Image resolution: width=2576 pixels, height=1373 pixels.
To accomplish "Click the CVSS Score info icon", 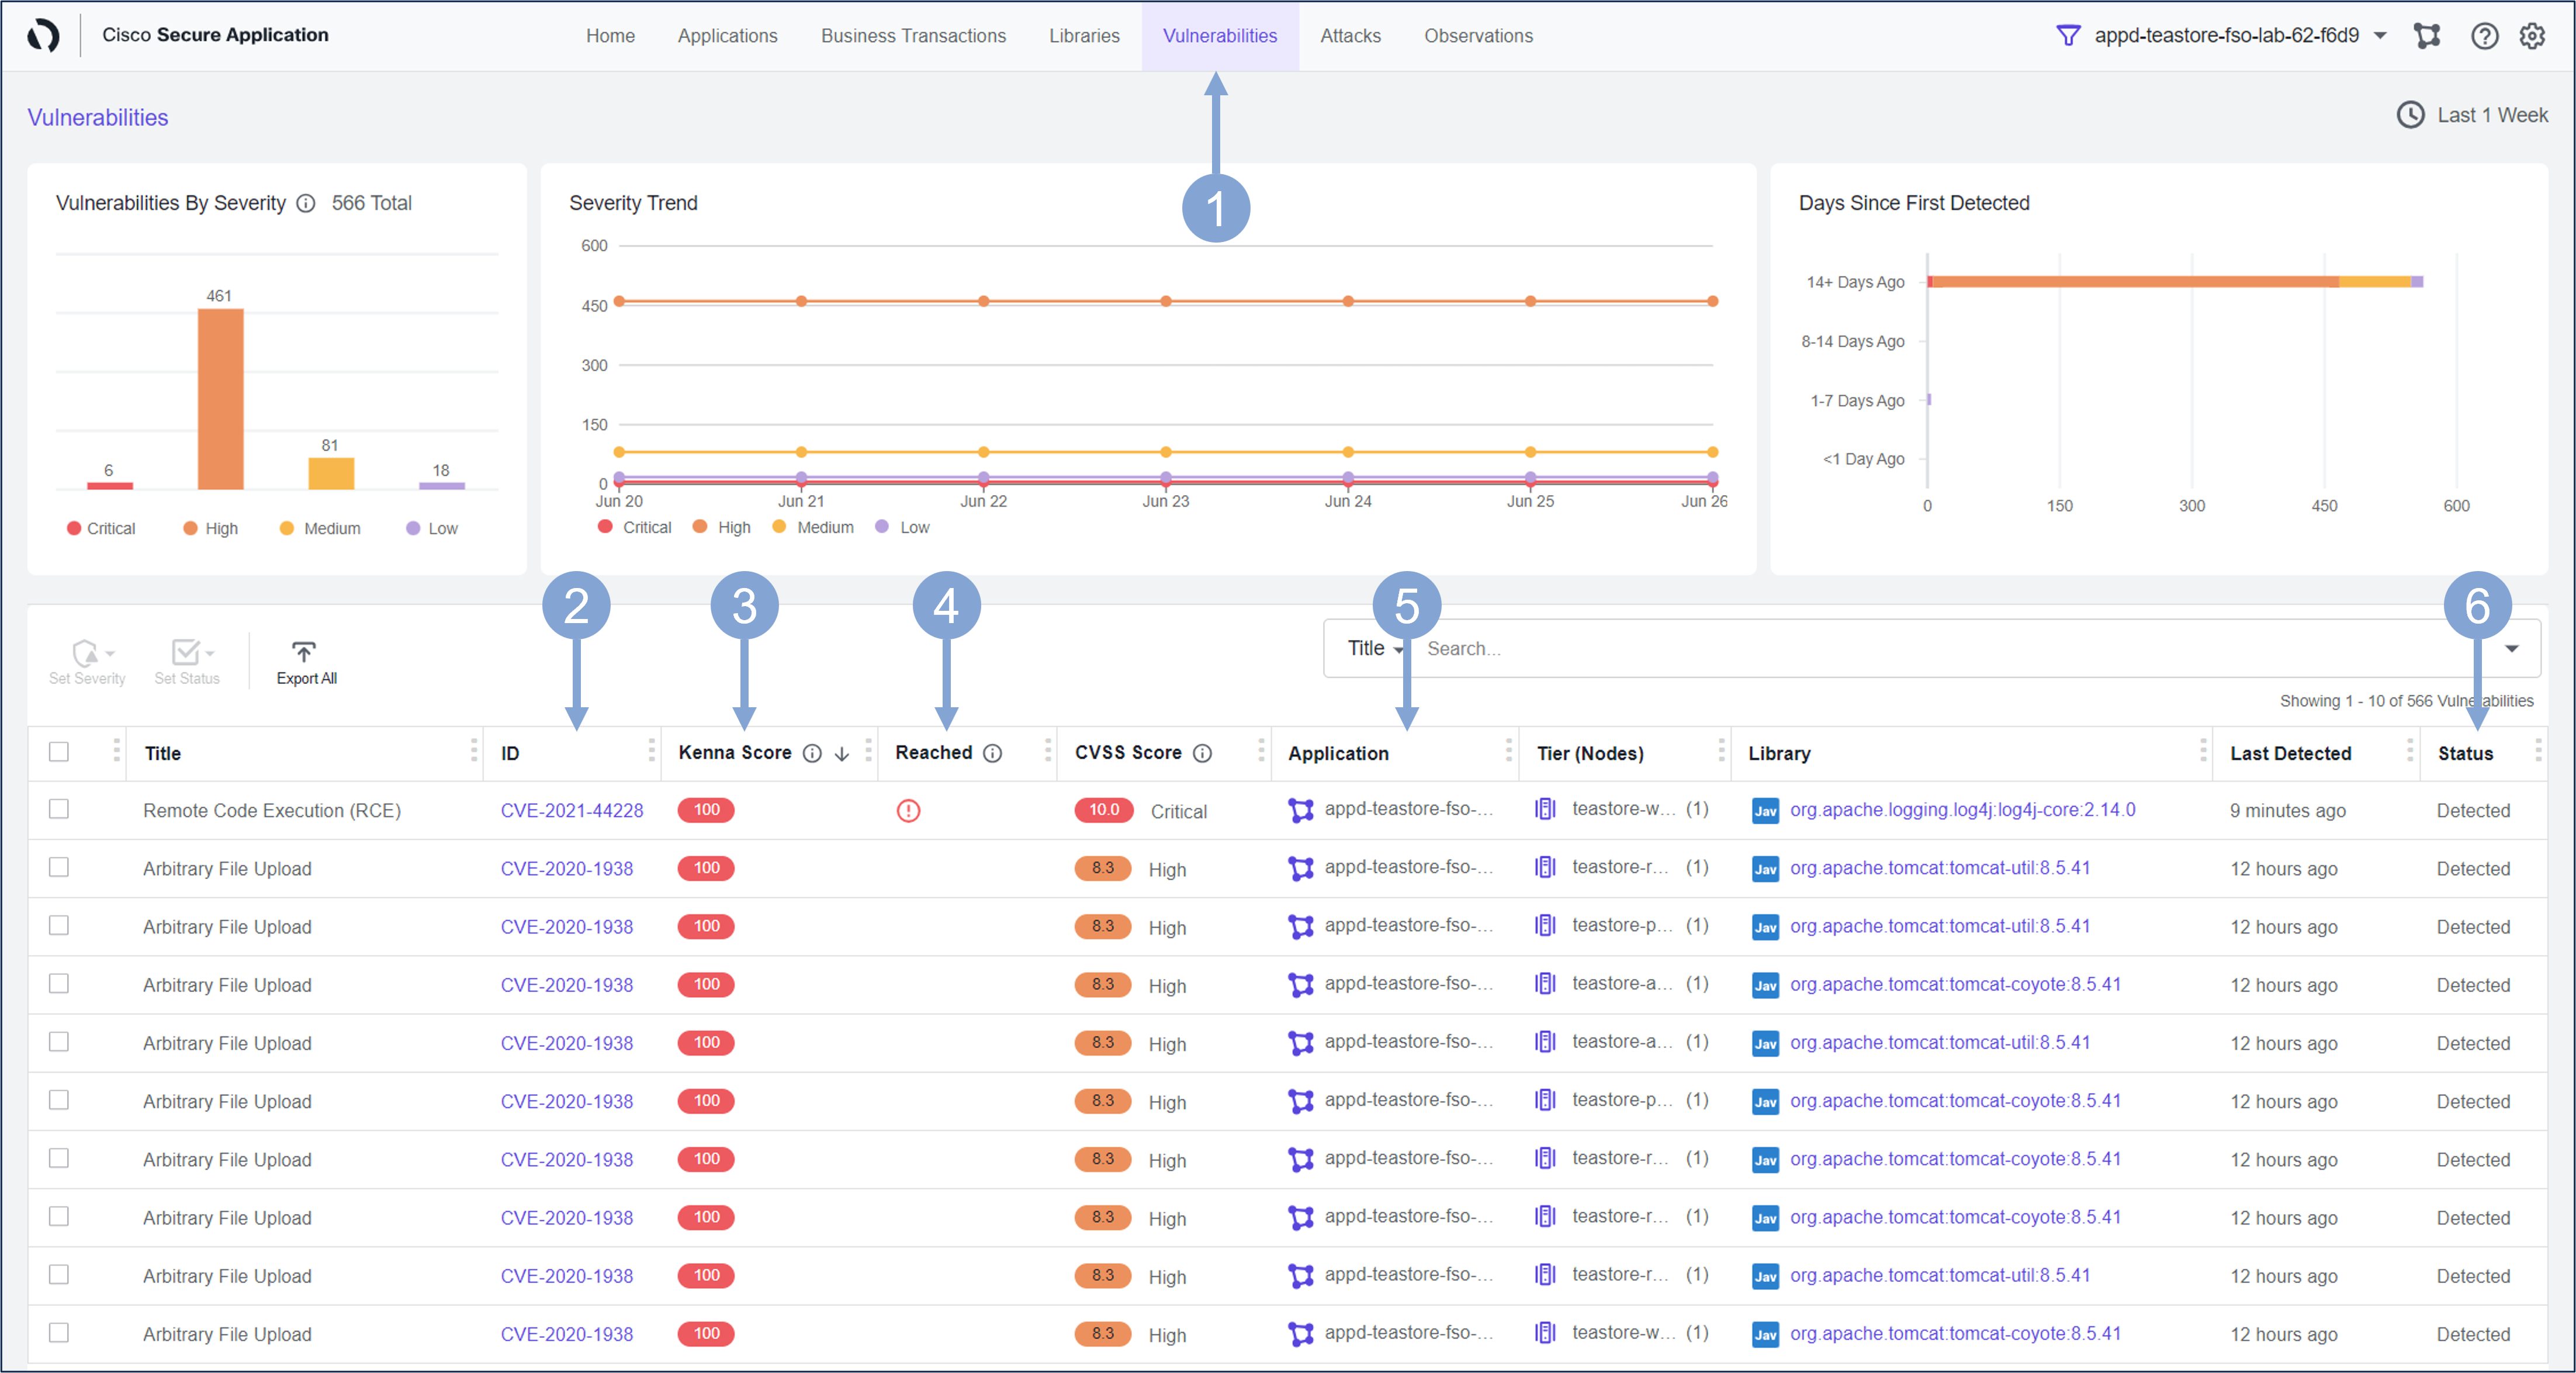I will 1202,753.
